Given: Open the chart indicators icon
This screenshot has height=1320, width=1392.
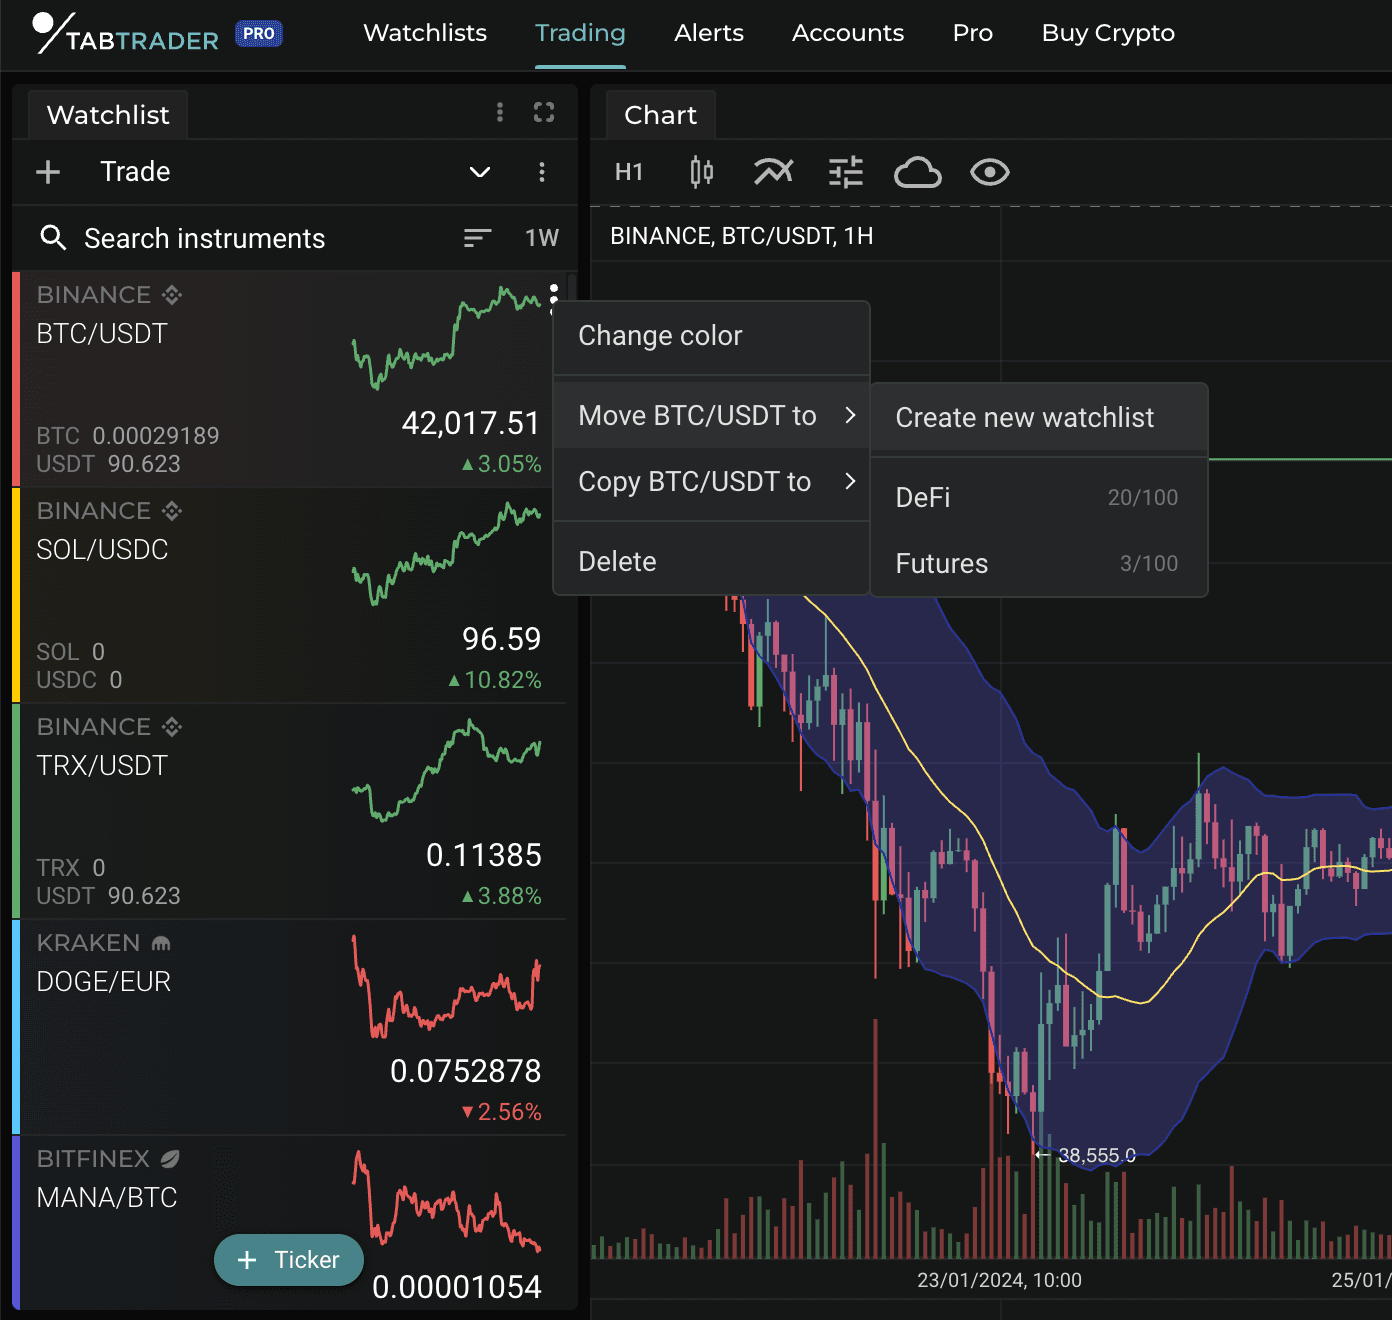Looking at the screenshot, I should 774,172.
